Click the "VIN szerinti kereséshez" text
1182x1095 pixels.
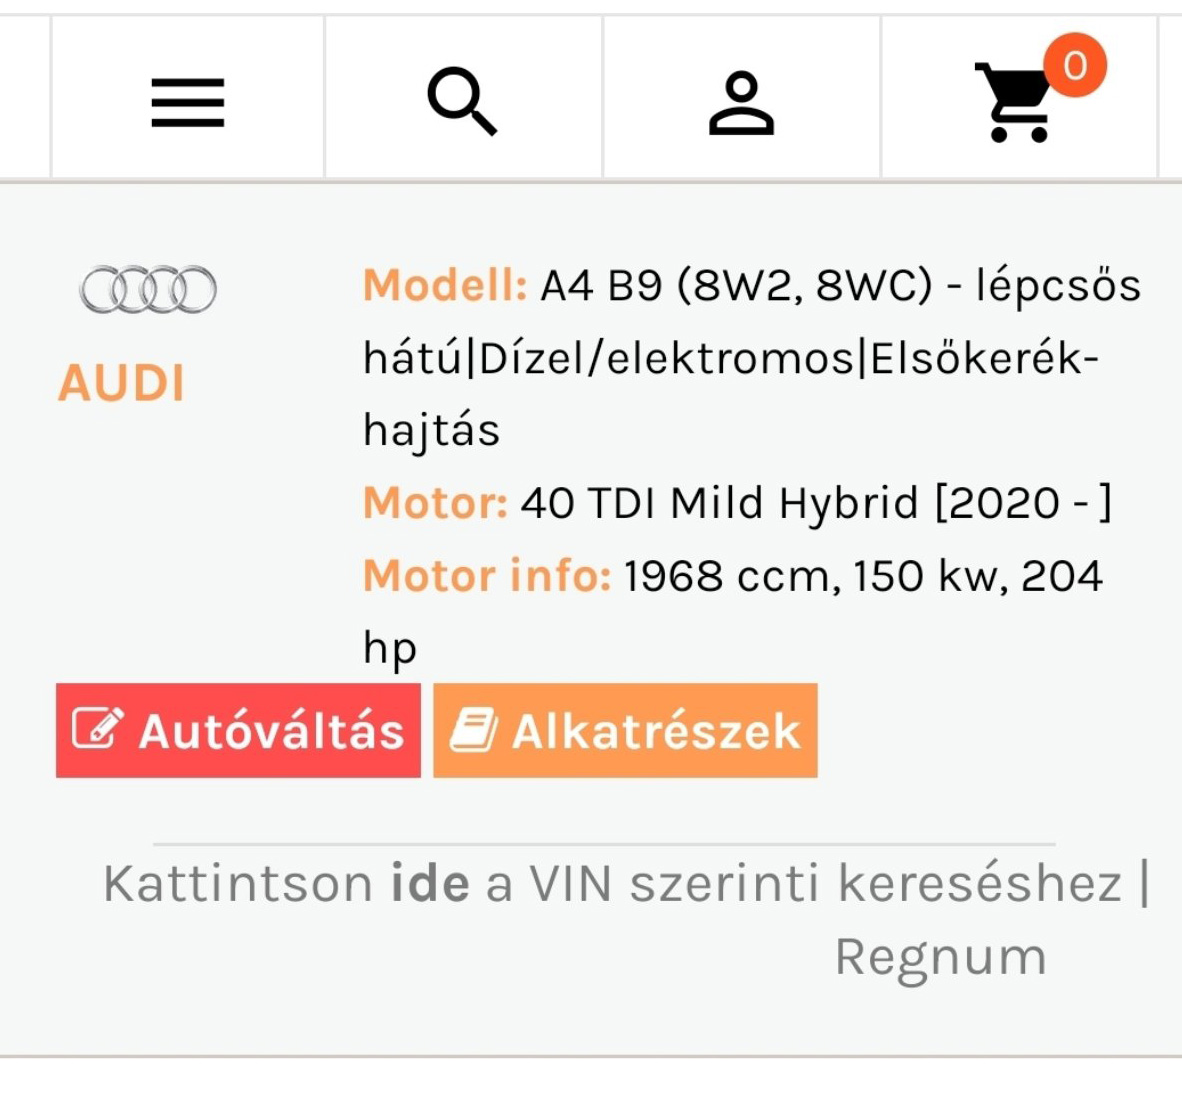pyautogui.click(x=825, y=884)
